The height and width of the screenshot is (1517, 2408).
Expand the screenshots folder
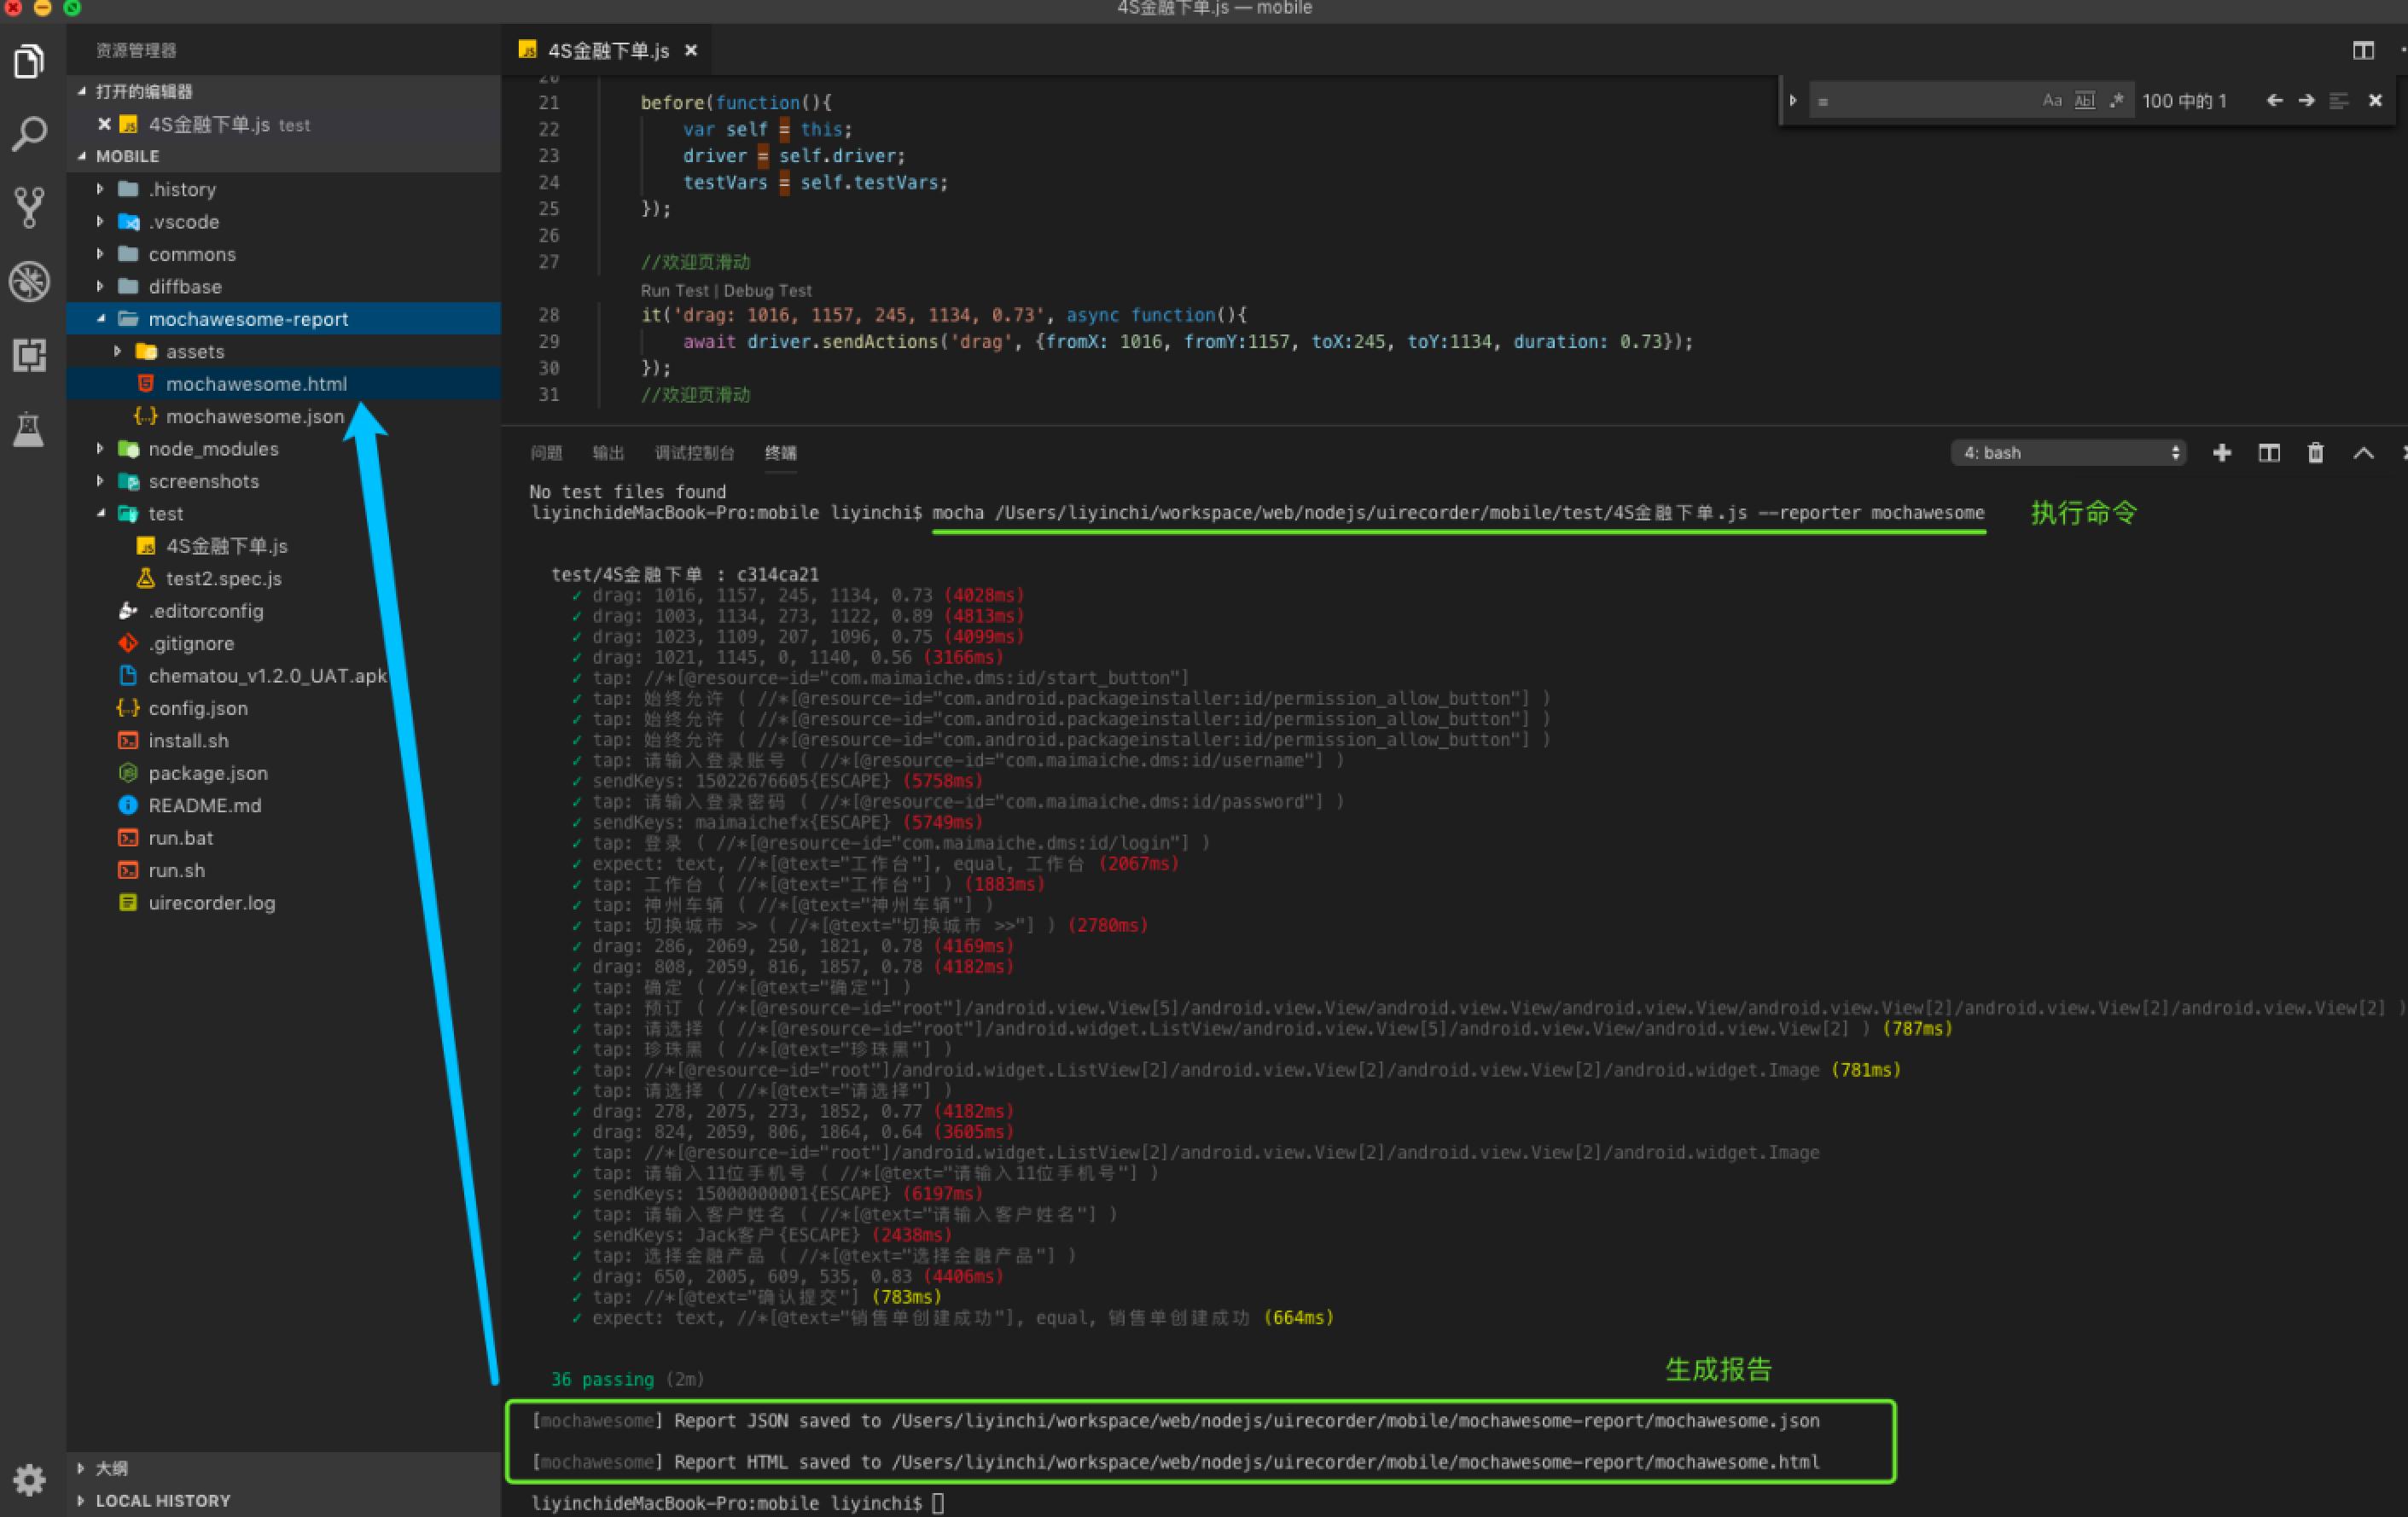click(284, 481)
